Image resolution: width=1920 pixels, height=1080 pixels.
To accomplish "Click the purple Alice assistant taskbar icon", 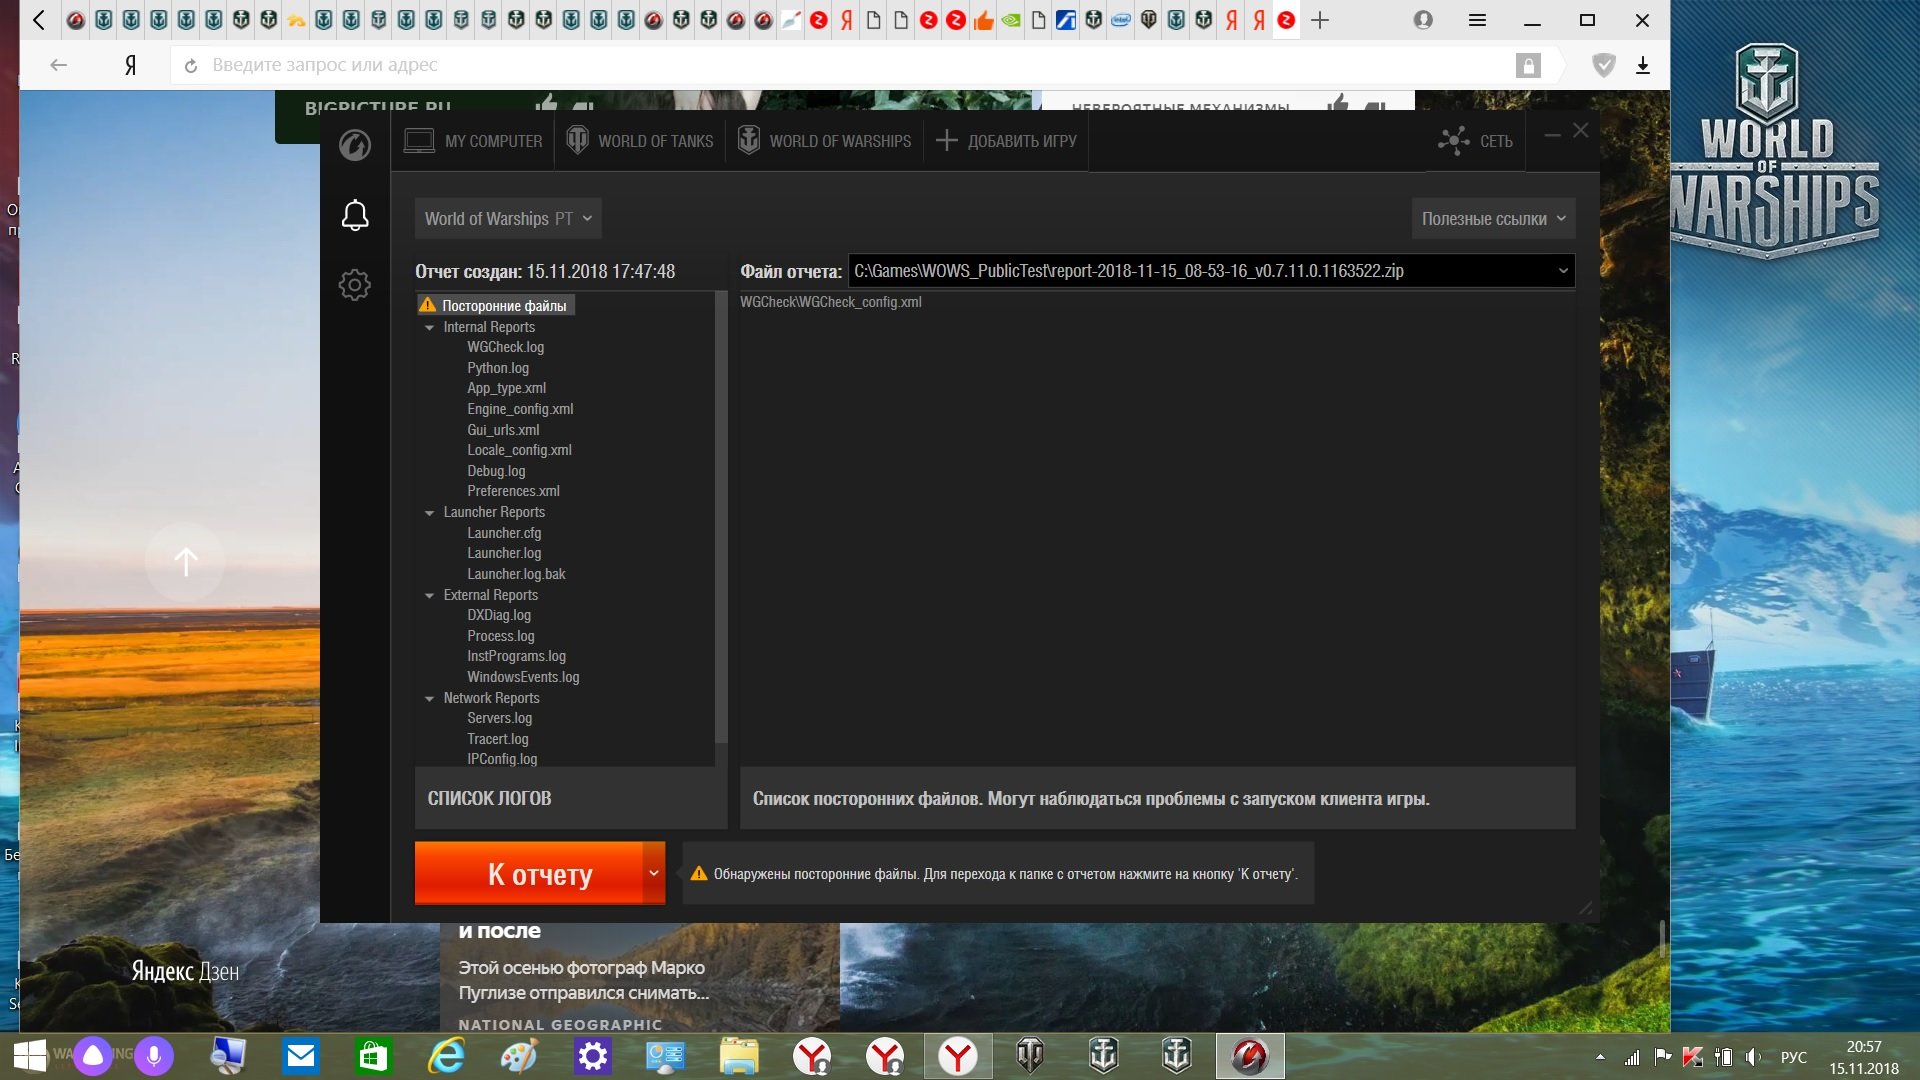I will click(x=93, y=1056).
